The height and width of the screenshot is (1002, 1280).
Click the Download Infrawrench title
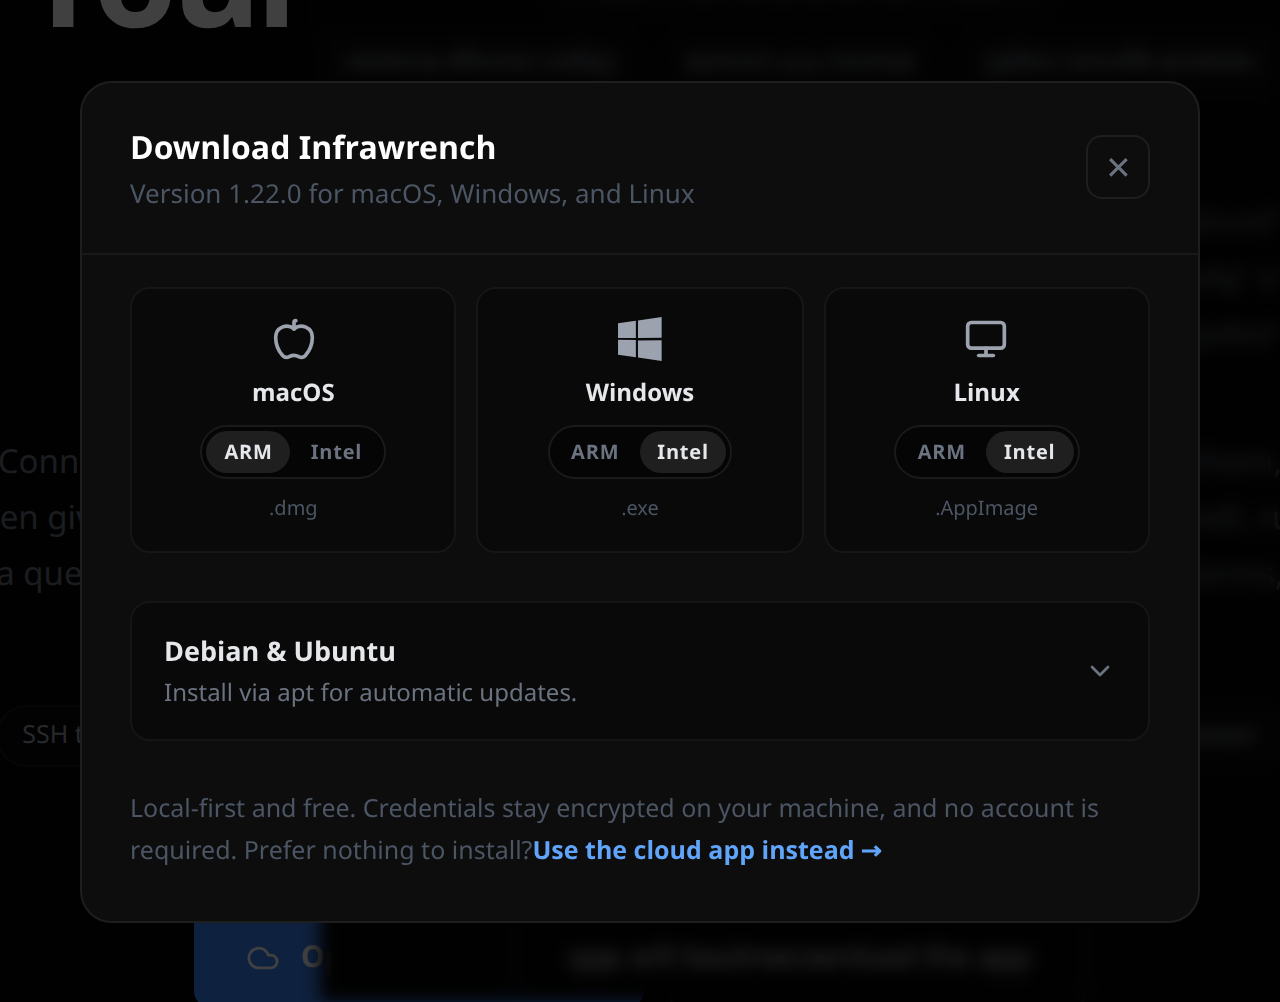pyautogui.click(x=313, y=148)
